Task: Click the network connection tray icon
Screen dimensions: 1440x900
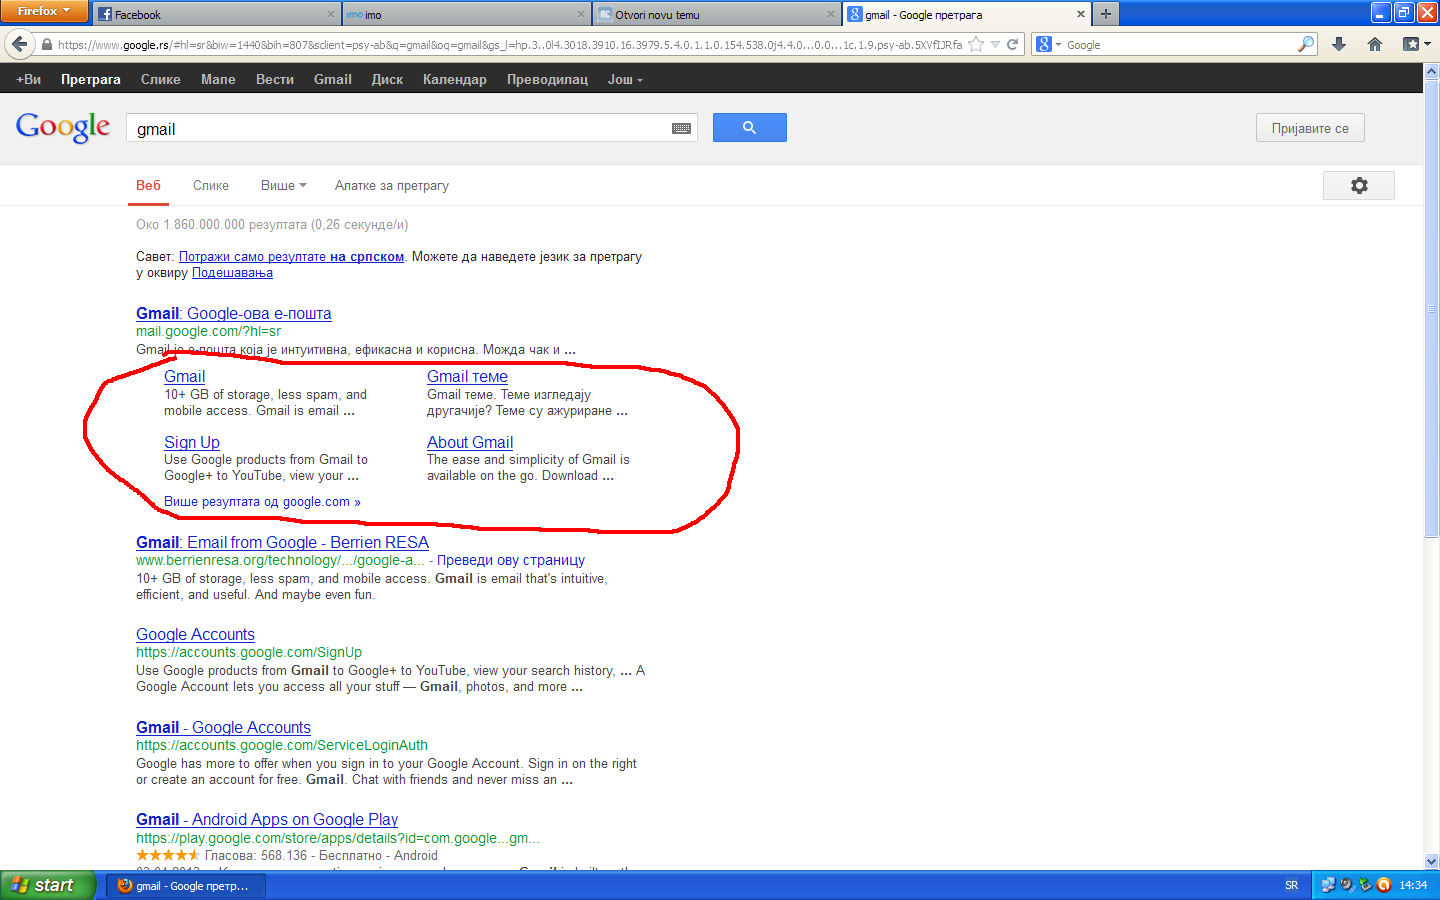Action: (1328, 885)
